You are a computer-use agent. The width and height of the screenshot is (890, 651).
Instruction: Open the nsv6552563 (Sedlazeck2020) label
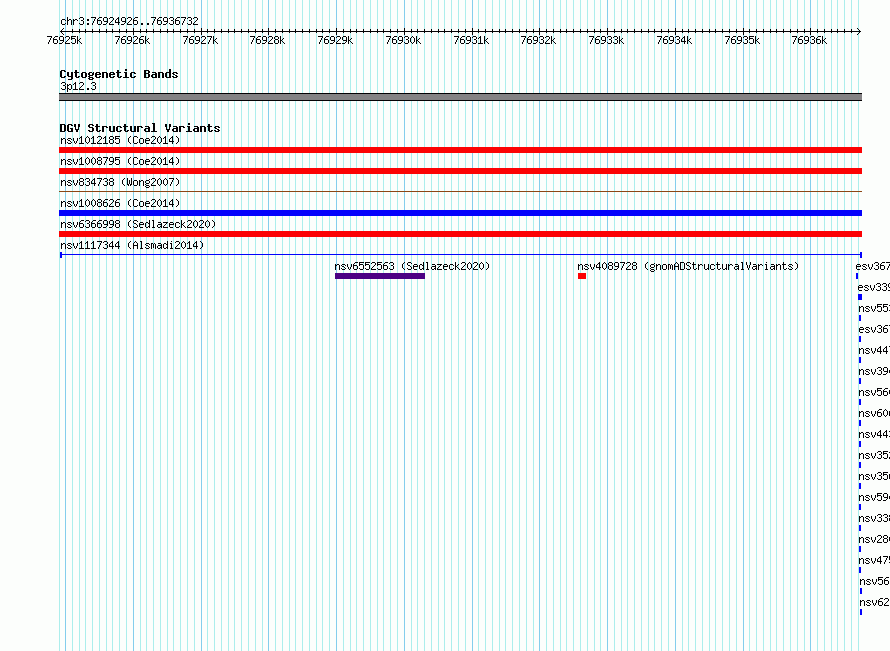(412, 266)
